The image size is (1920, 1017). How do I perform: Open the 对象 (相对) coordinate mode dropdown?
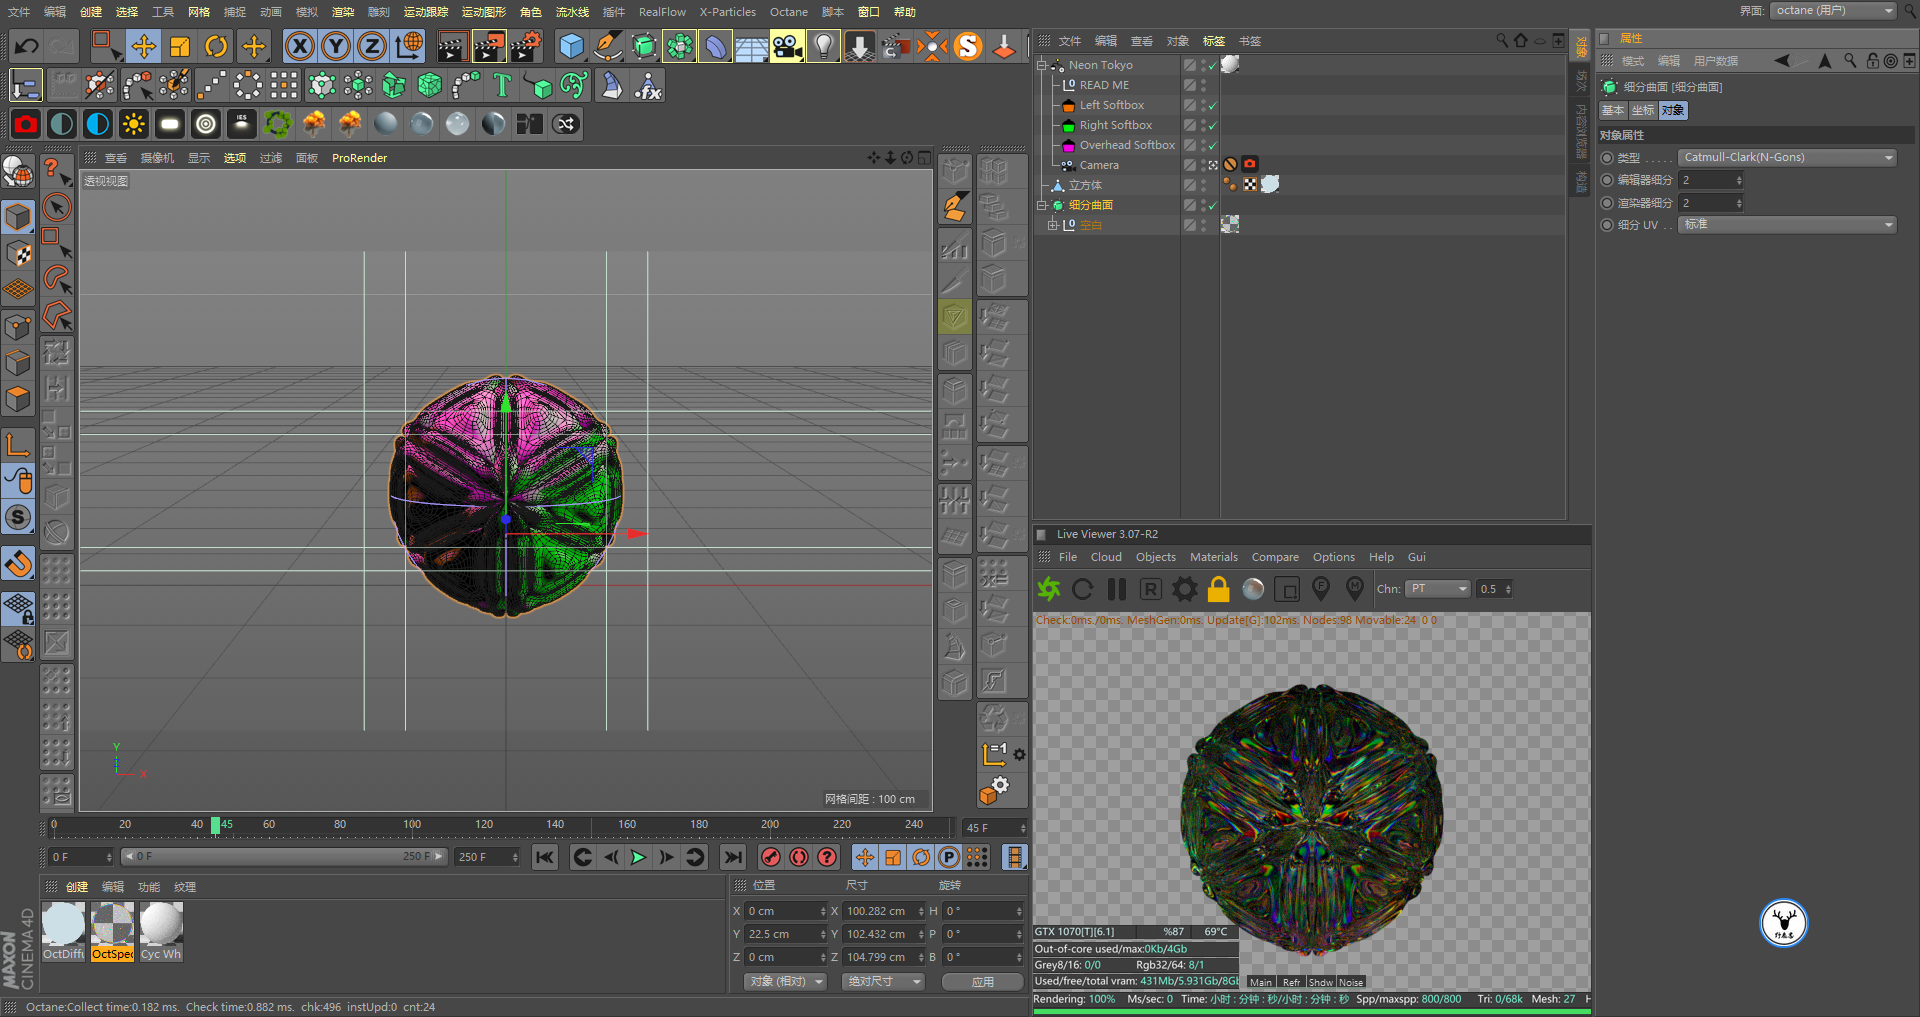click(x=786, y=982)
